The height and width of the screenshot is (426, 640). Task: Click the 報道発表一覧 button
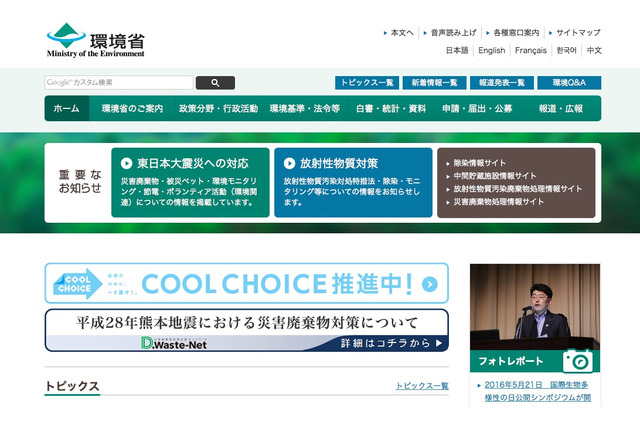(502, 83)
